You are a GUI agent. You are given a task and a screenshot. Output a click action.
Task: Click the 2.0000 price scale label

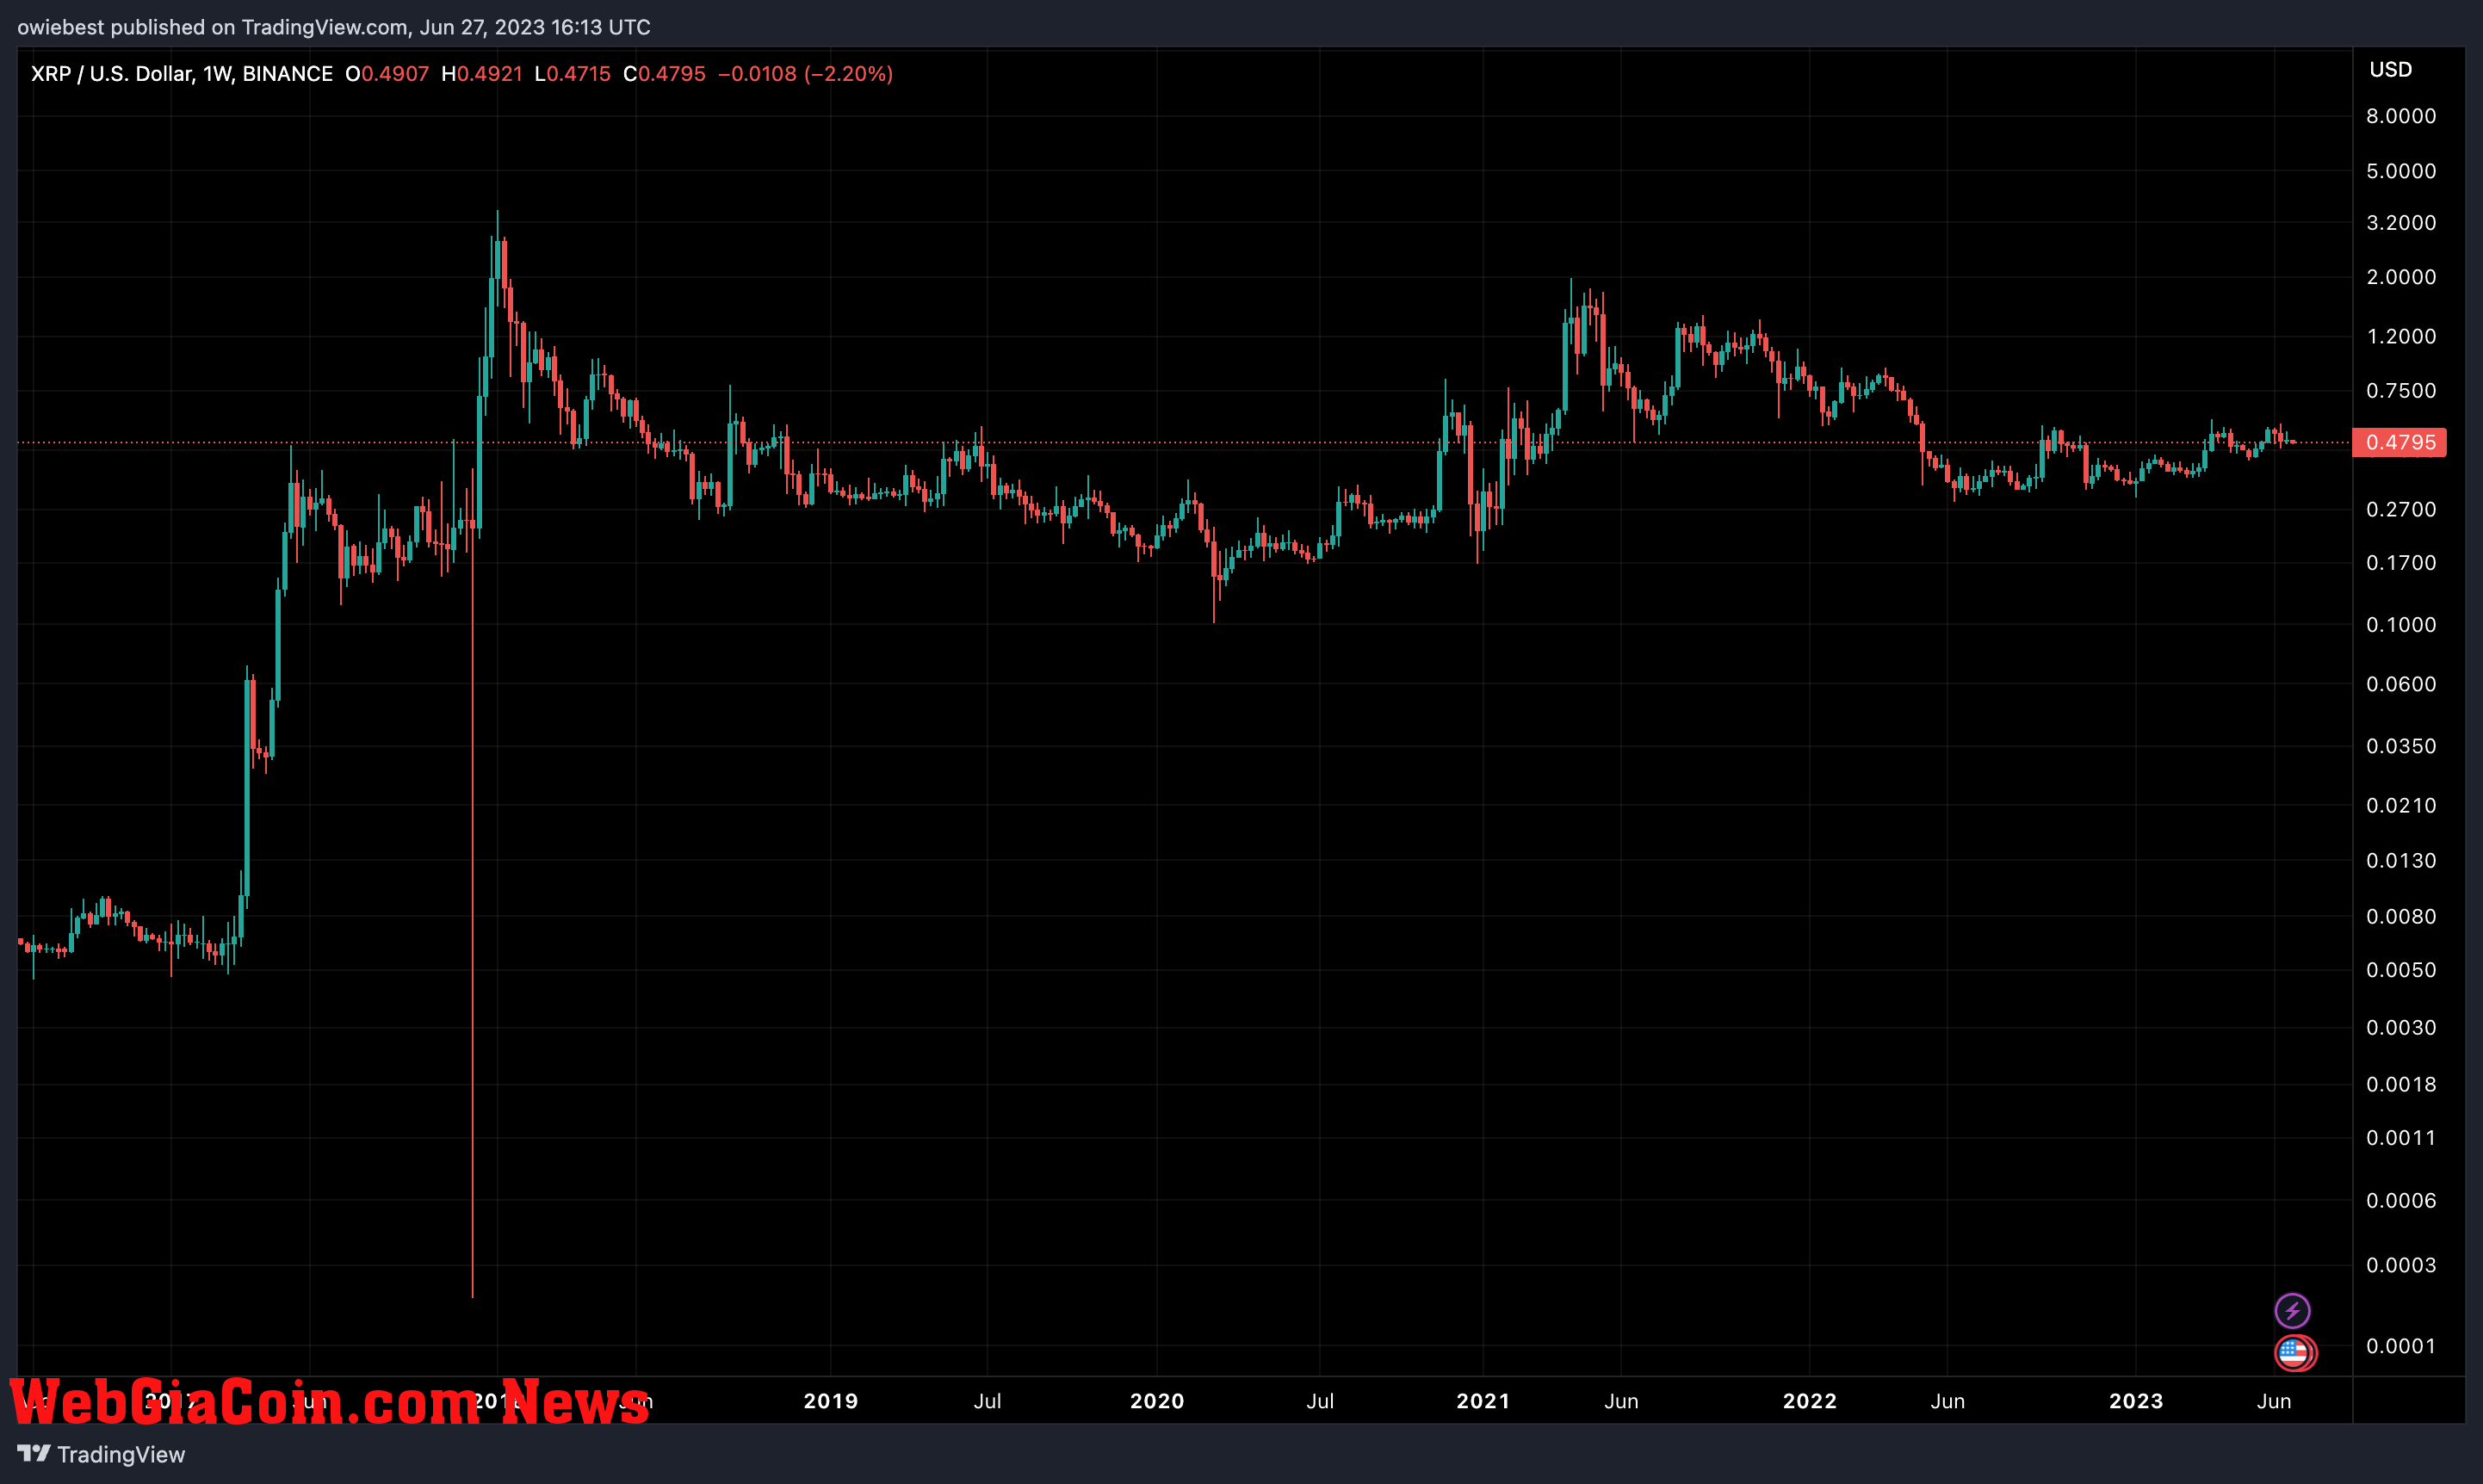pos(2400,277)
